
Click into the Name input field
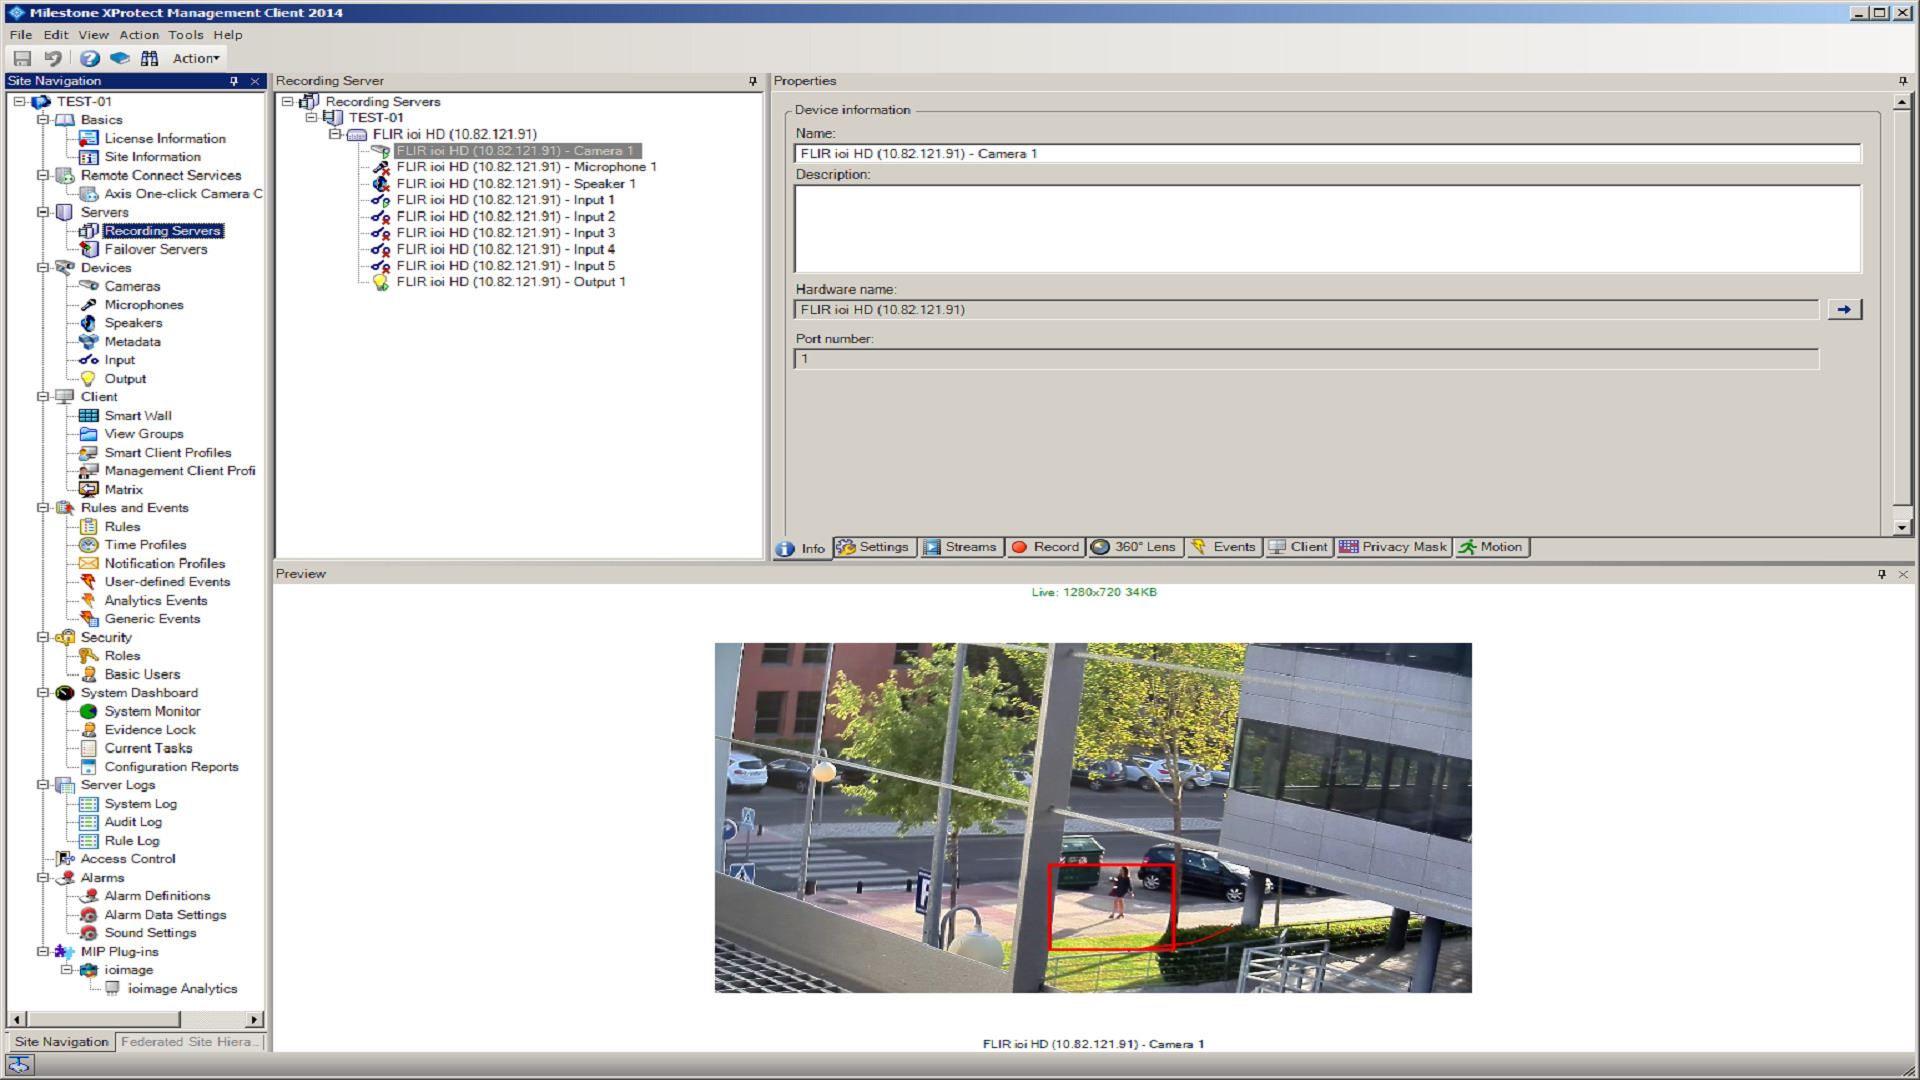tap(1327, 154)
